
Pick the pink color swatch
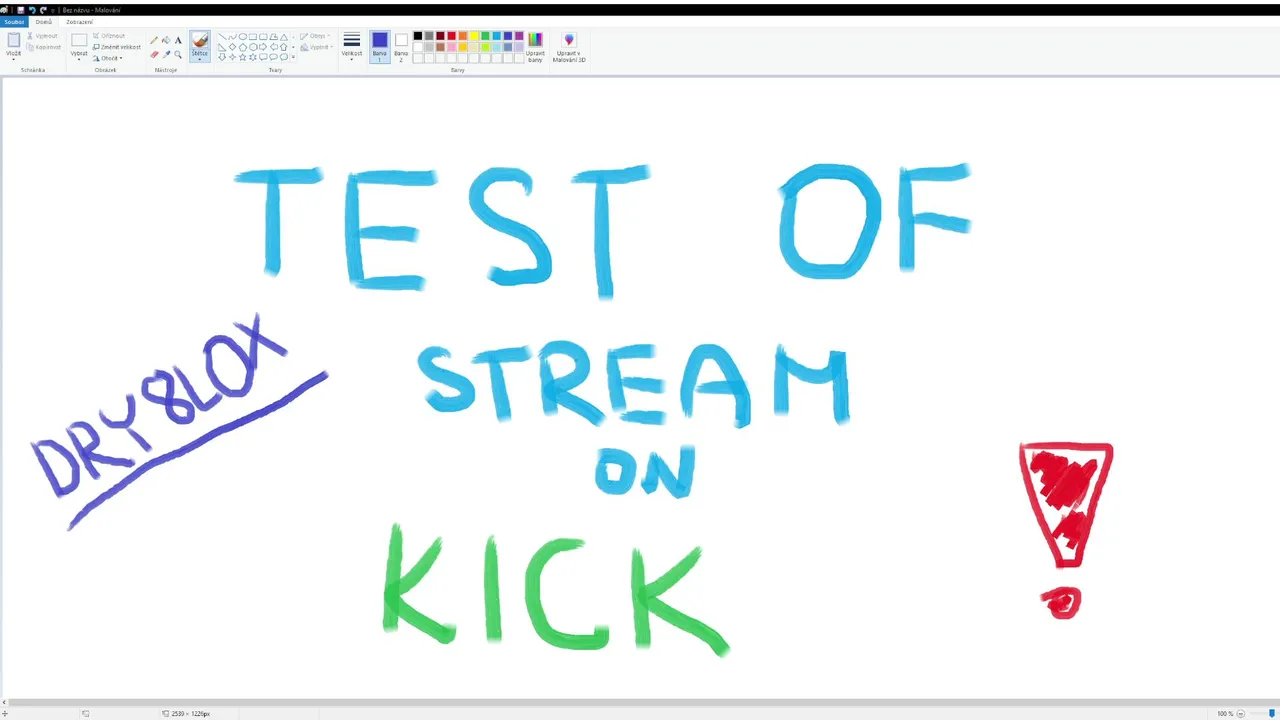[452, 47]
